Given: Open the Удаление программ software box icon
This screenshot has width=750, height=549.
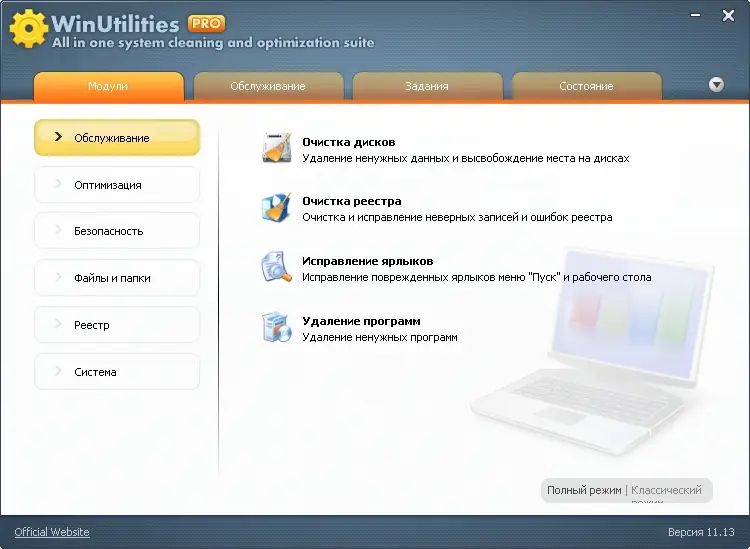Looking at the screenshot, I should (276, 328).
